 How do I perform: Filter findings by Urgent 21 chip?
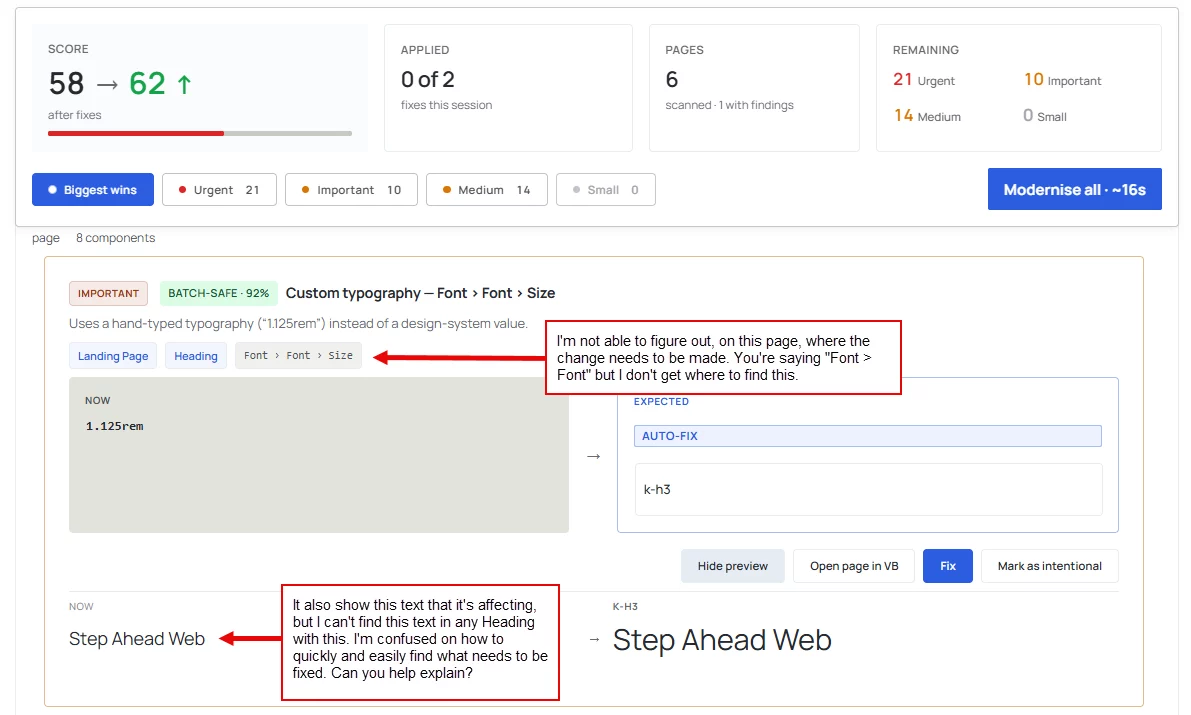tap(219, 190)
